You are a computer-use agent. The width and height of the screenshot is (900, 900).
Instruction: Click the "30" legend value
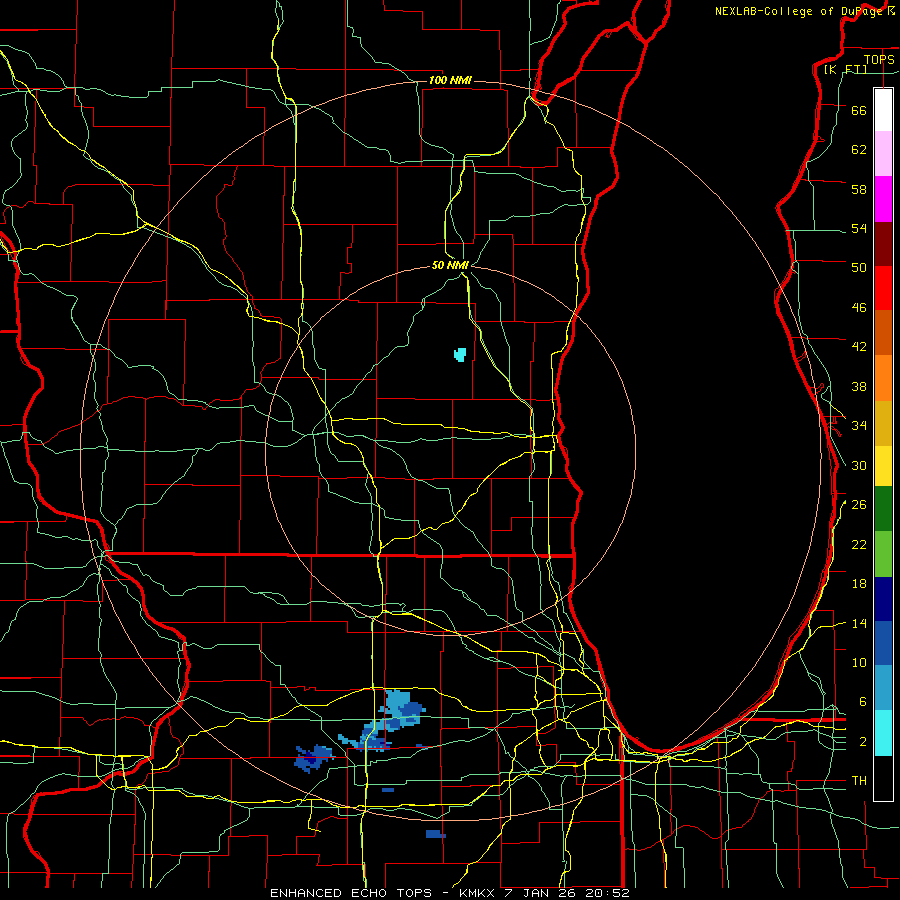pyautogui.click(x=859, y=465)
